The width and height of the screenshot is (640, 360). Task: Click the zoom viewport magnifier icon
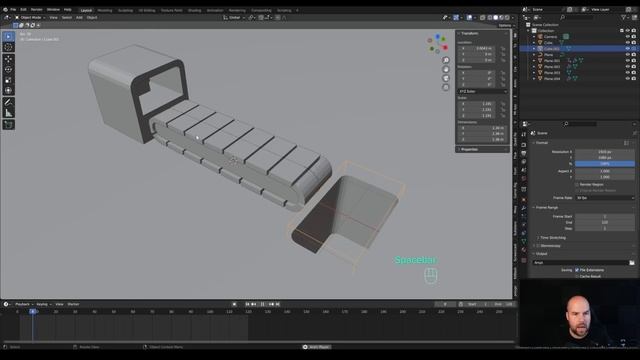[x=446, y=60]
